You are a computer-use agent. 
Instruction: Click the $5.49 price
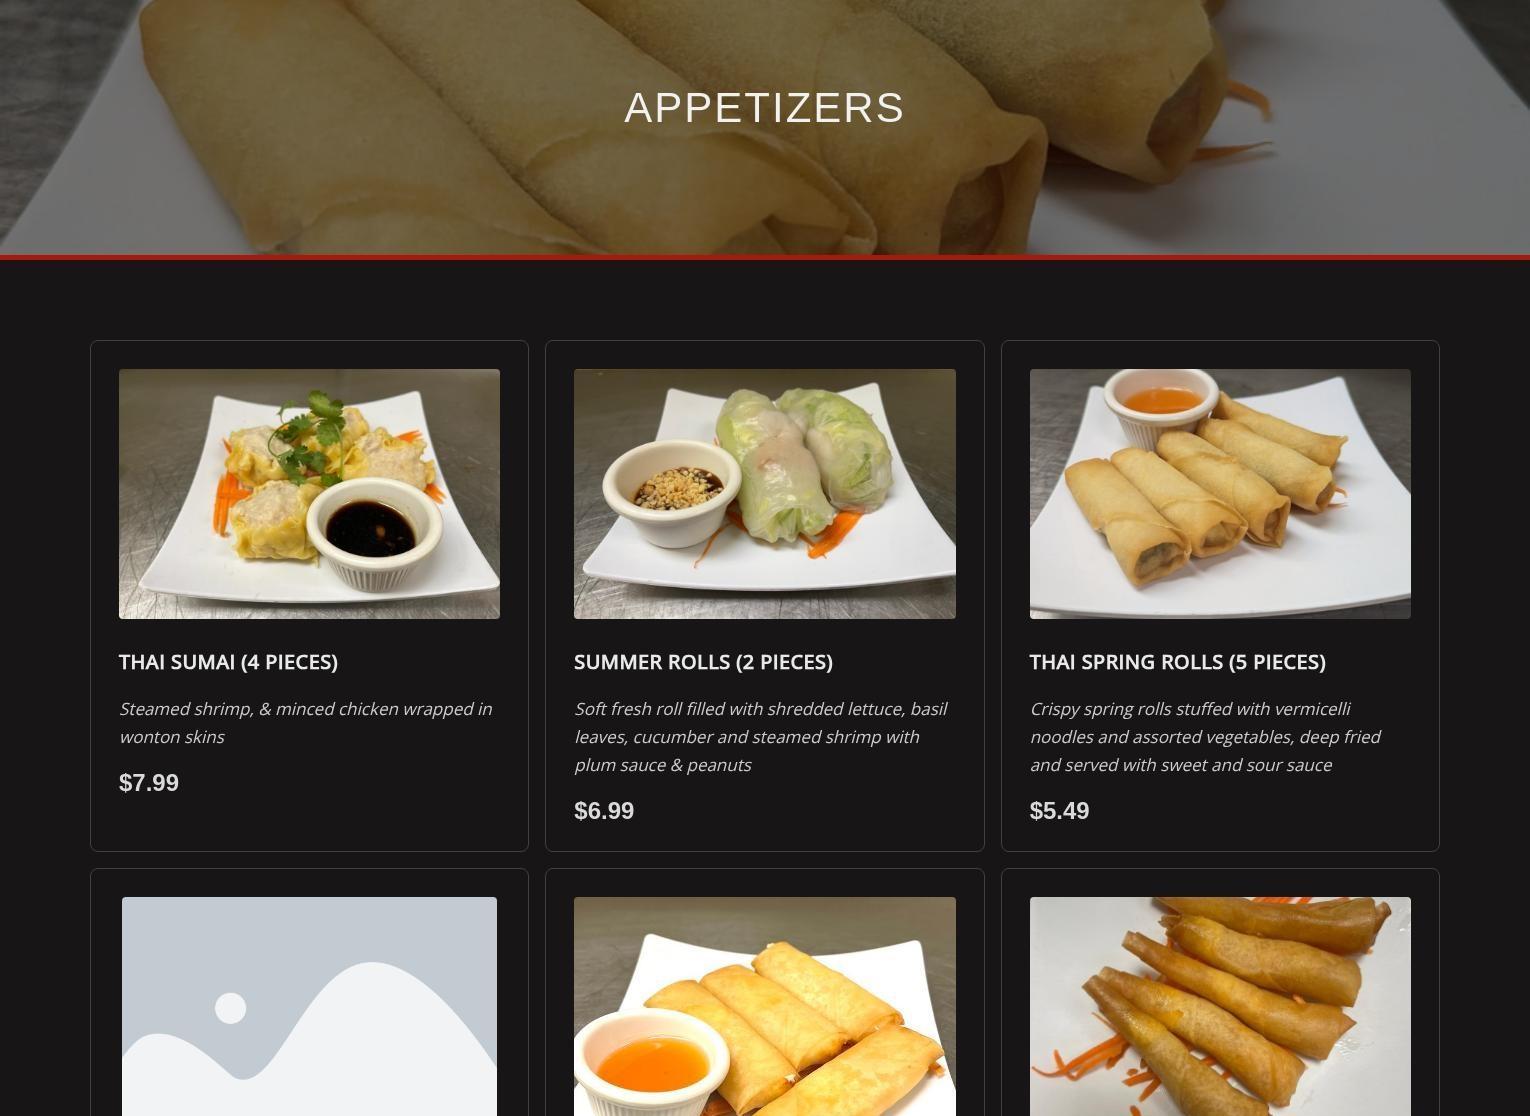click(1059, 811)
